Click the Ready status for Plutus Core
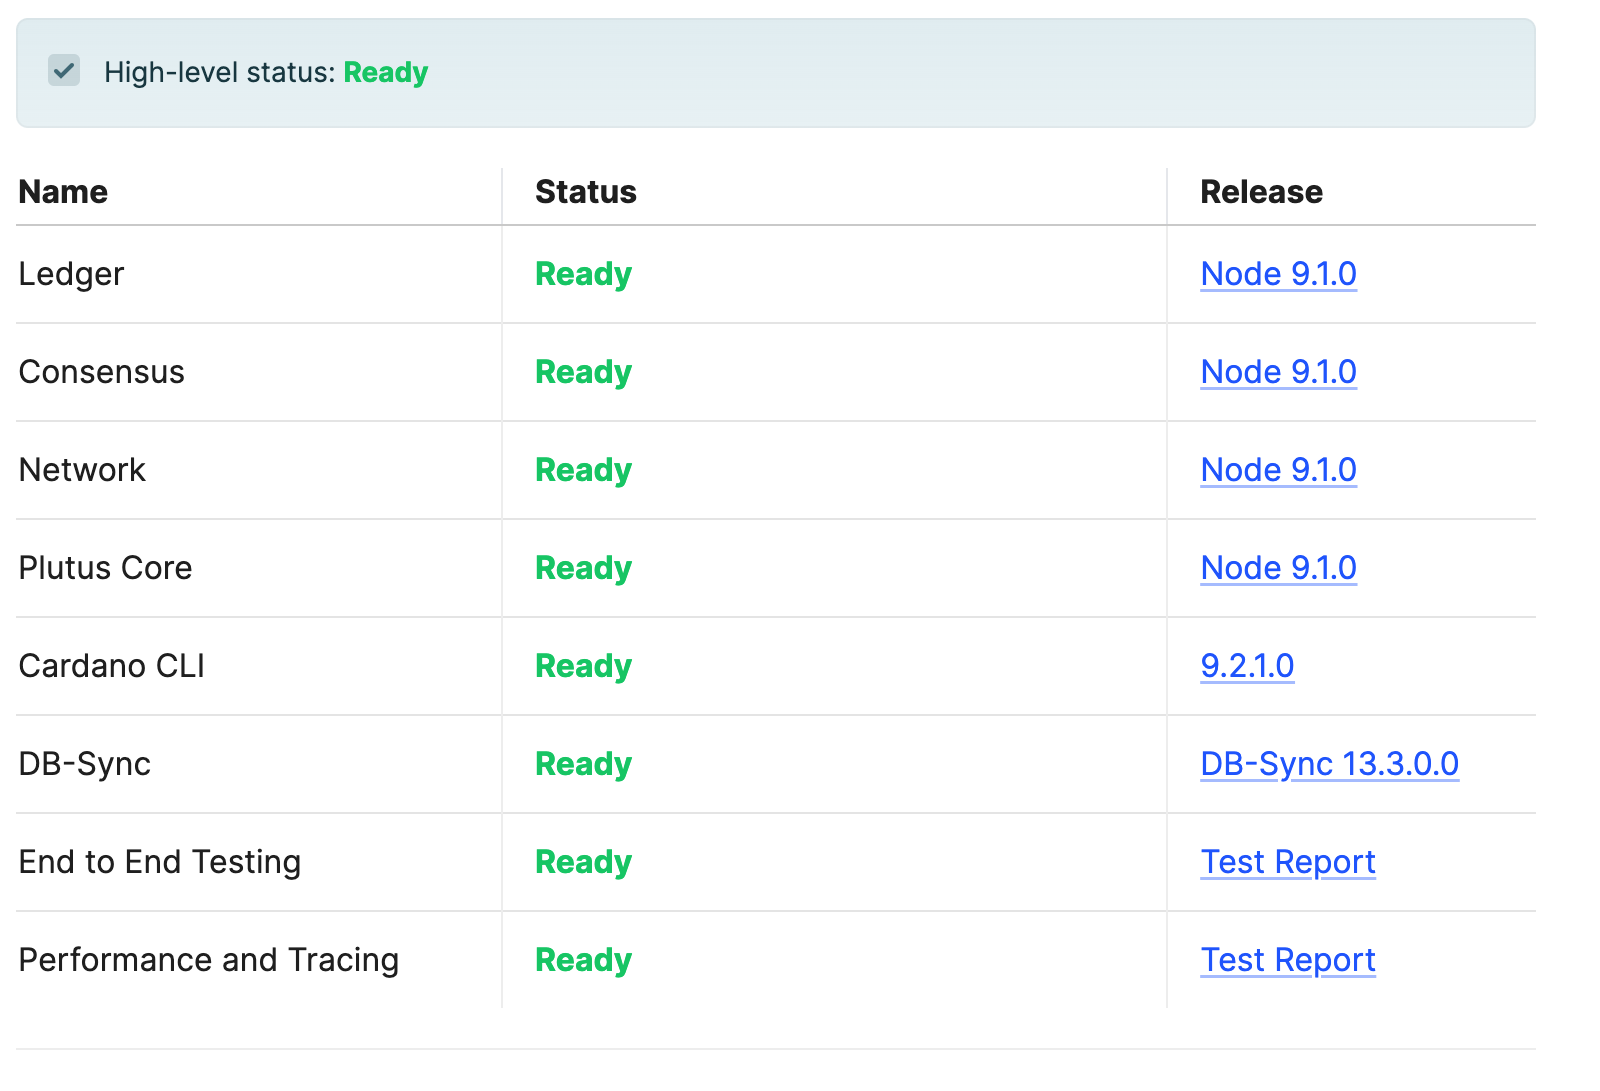The width and height of the screenshot is (1600, 1091). pyautogui.click(x=583, y=568)
